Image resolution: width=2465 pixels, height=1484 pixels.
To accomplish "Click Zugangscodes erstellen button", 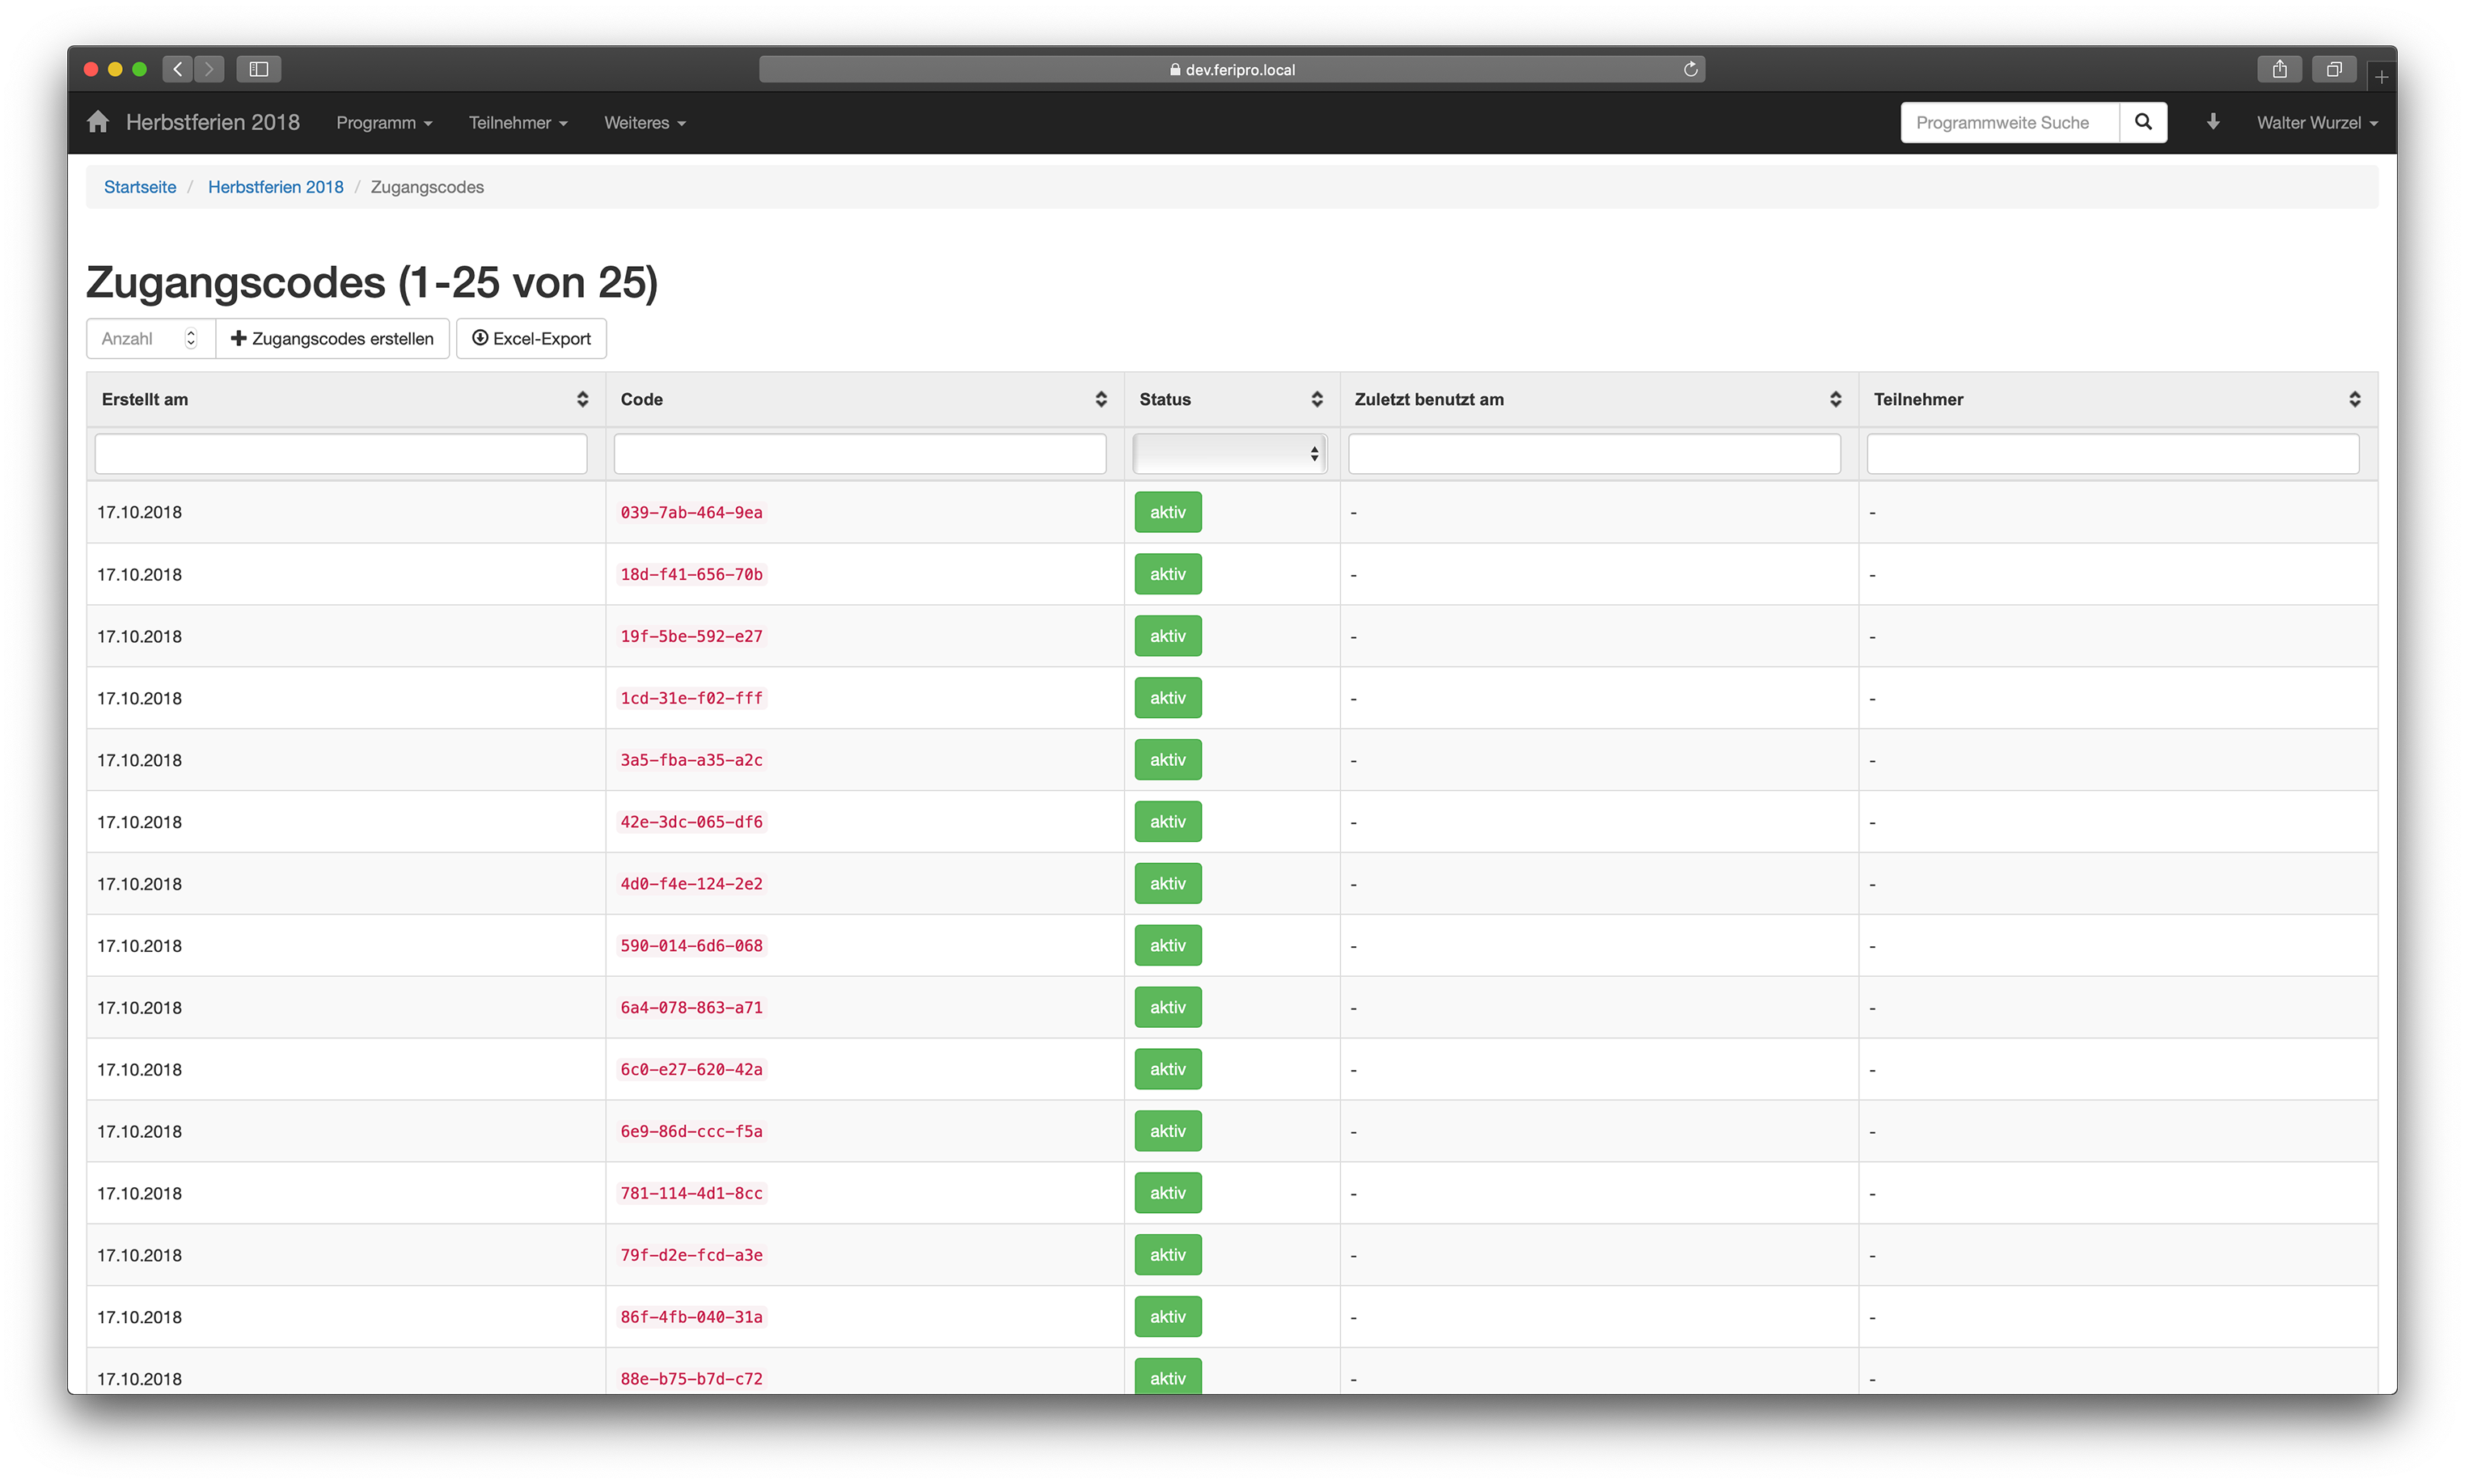I will tap(332, 338).
